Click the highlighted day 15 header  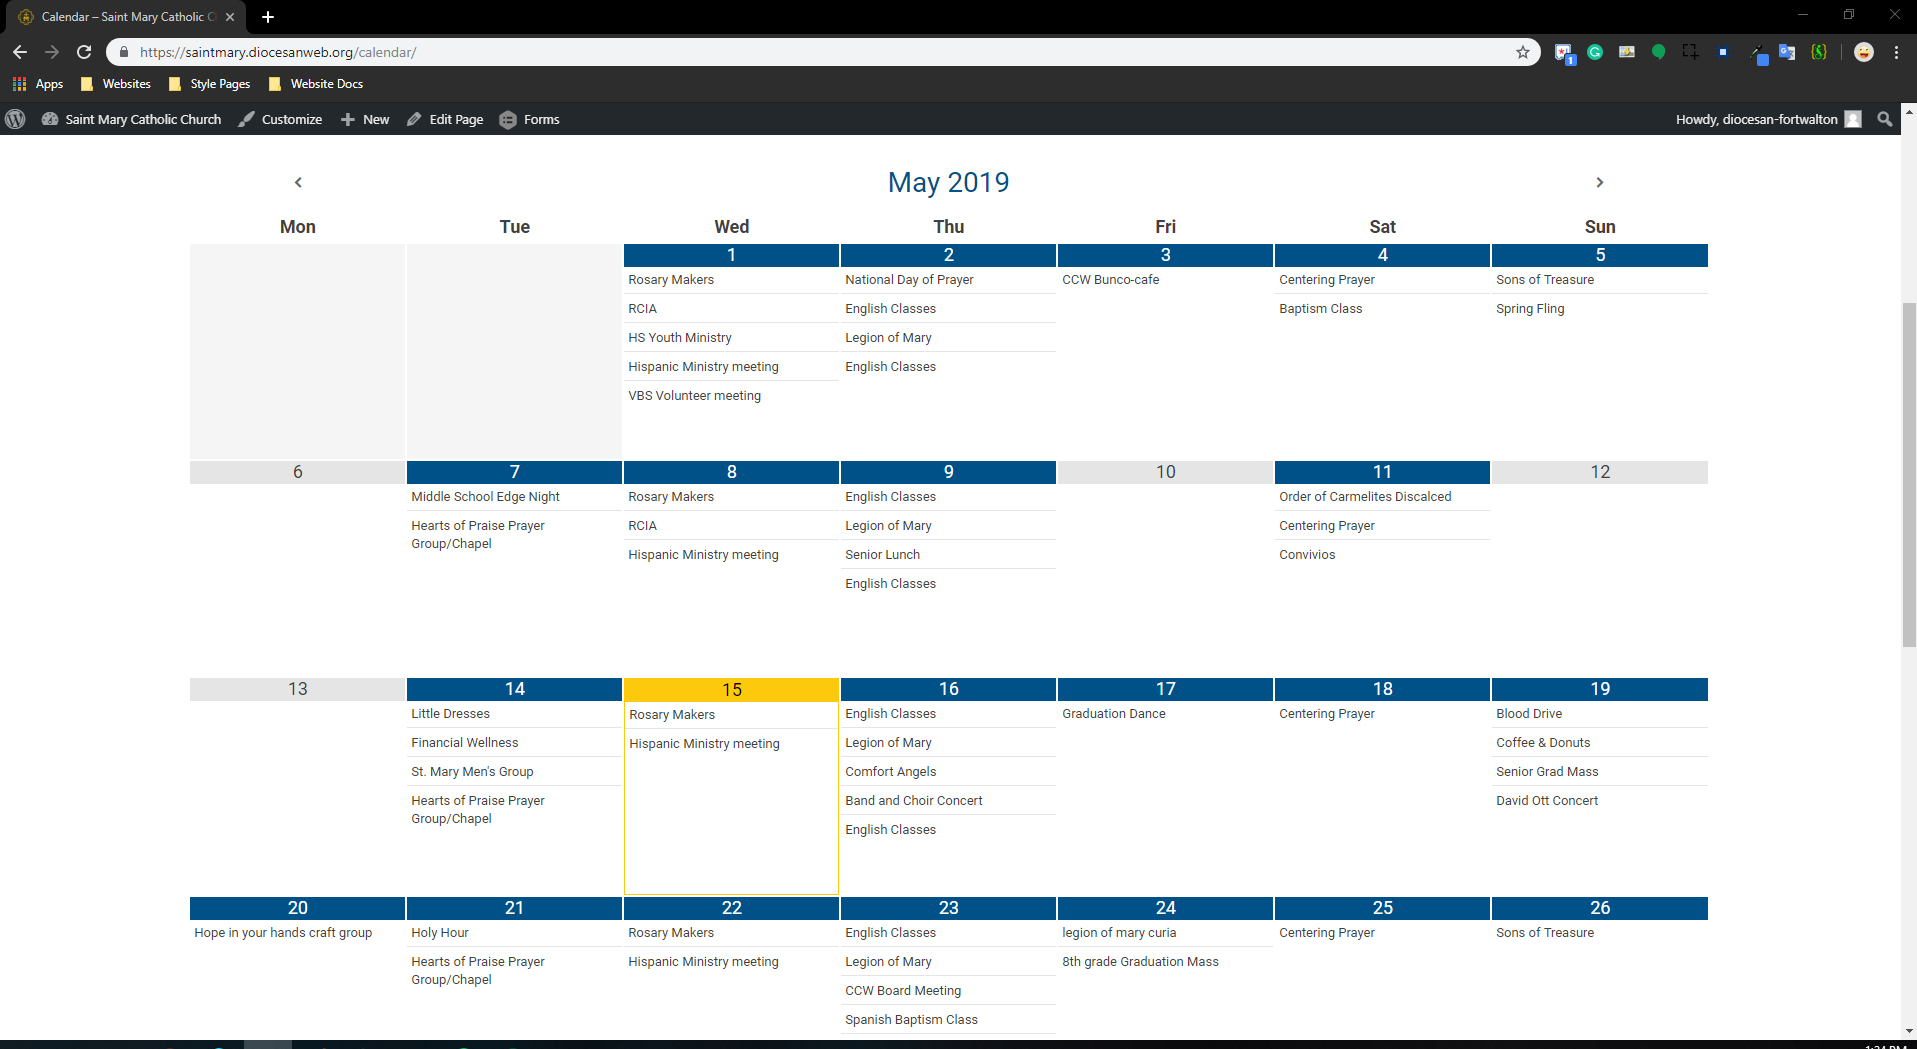coord(731,690)
